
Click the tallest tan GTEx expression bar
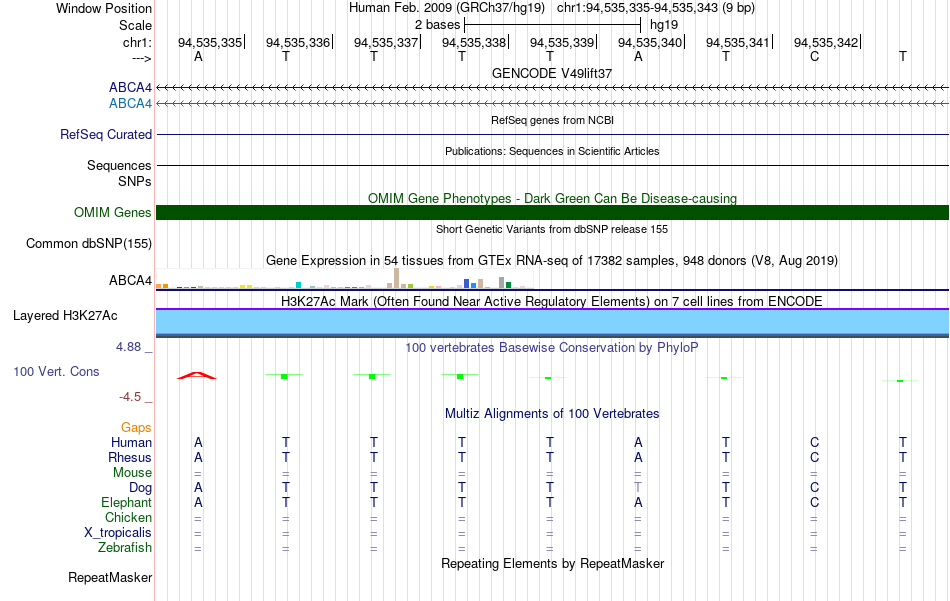(x=396, y=278)
